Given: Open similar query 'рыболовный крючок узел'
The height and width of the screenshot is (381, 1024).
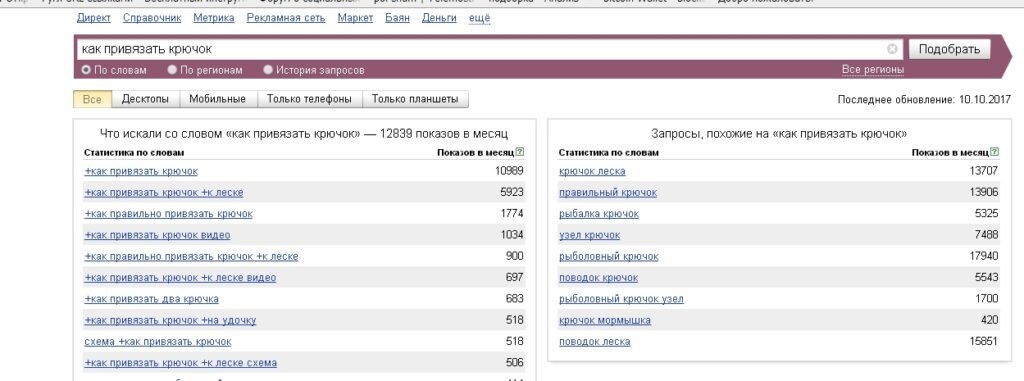Looking at the screenshot, I should click(x=621, y=299).
